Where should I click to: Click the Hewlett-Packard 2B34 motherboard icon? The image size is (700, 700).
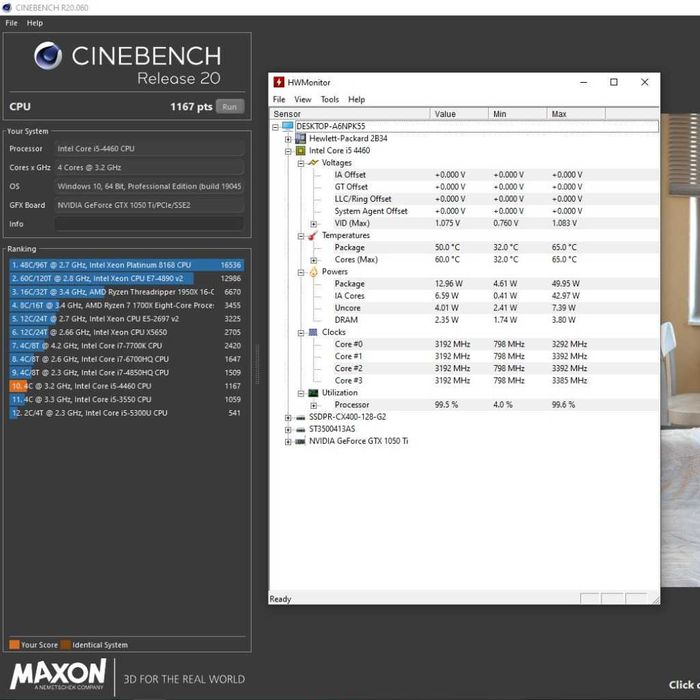tap(301, 138)
